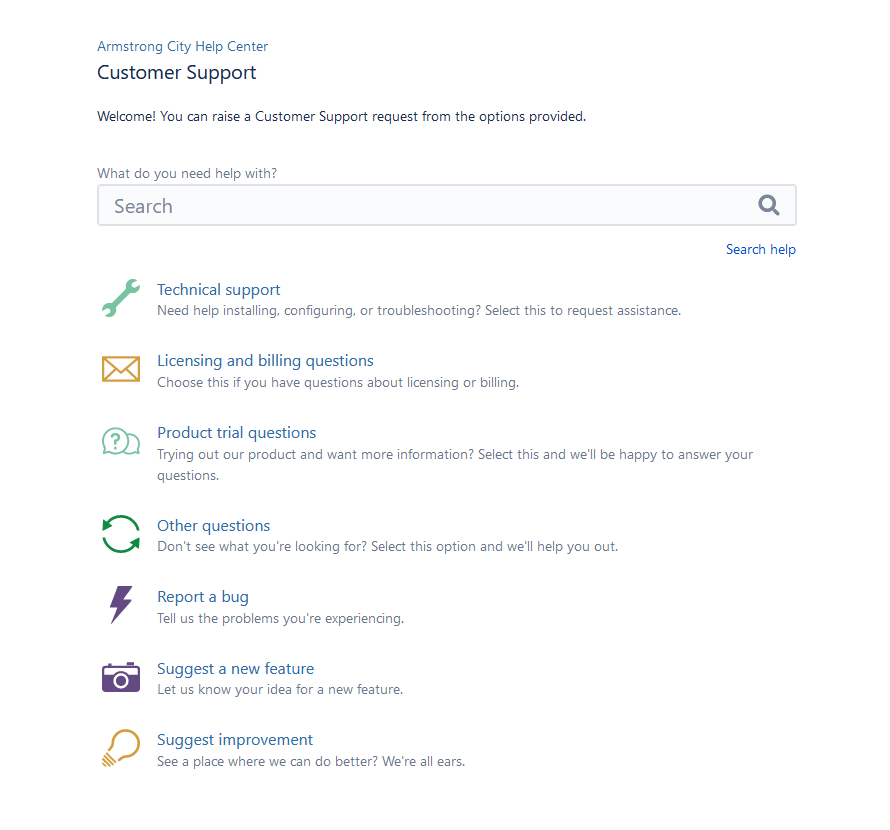Screen dimensions: 890x830
Task: Open Product trial questions via speech bubble icon
Action: (x=120, y=440)
